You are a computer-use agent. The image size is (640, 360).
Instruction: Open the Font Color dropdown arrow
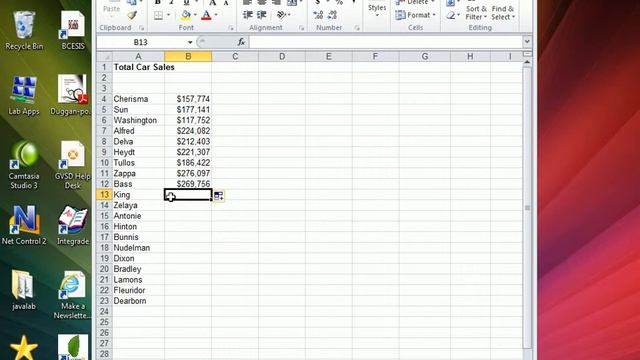tap(216, 16)
